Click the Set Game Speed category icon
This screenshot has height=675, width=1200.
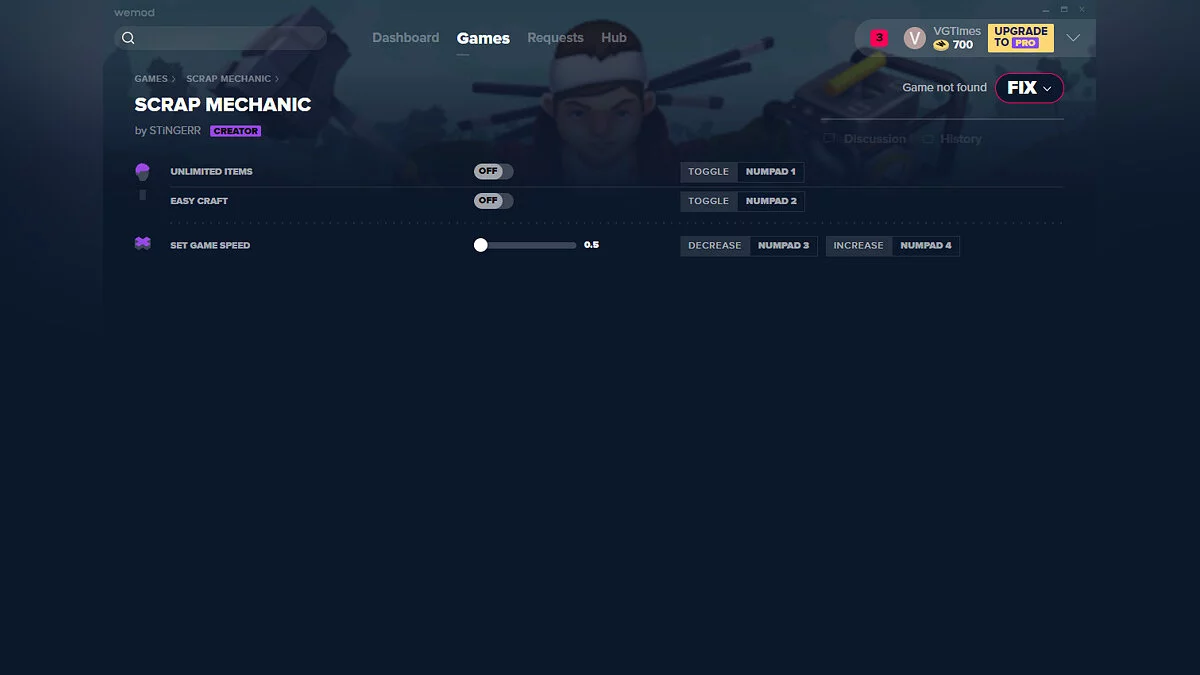142,244
